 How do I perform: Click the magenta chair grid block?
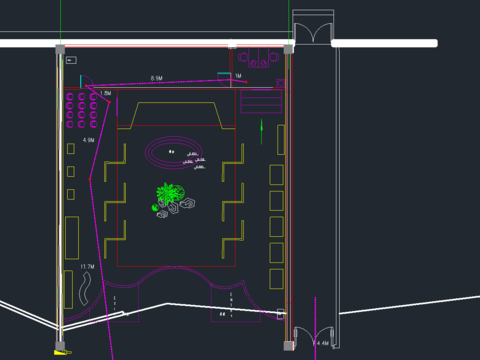click(x=82, y=110)
